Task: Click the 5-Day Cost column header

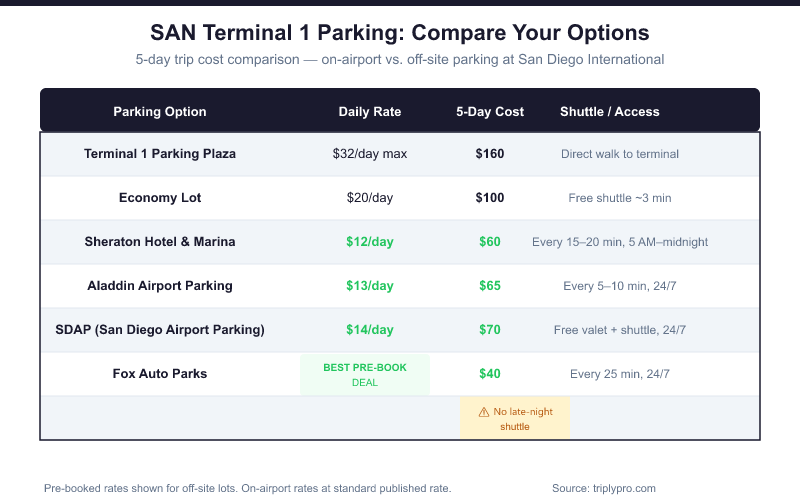Action: [x=490, y=112]
